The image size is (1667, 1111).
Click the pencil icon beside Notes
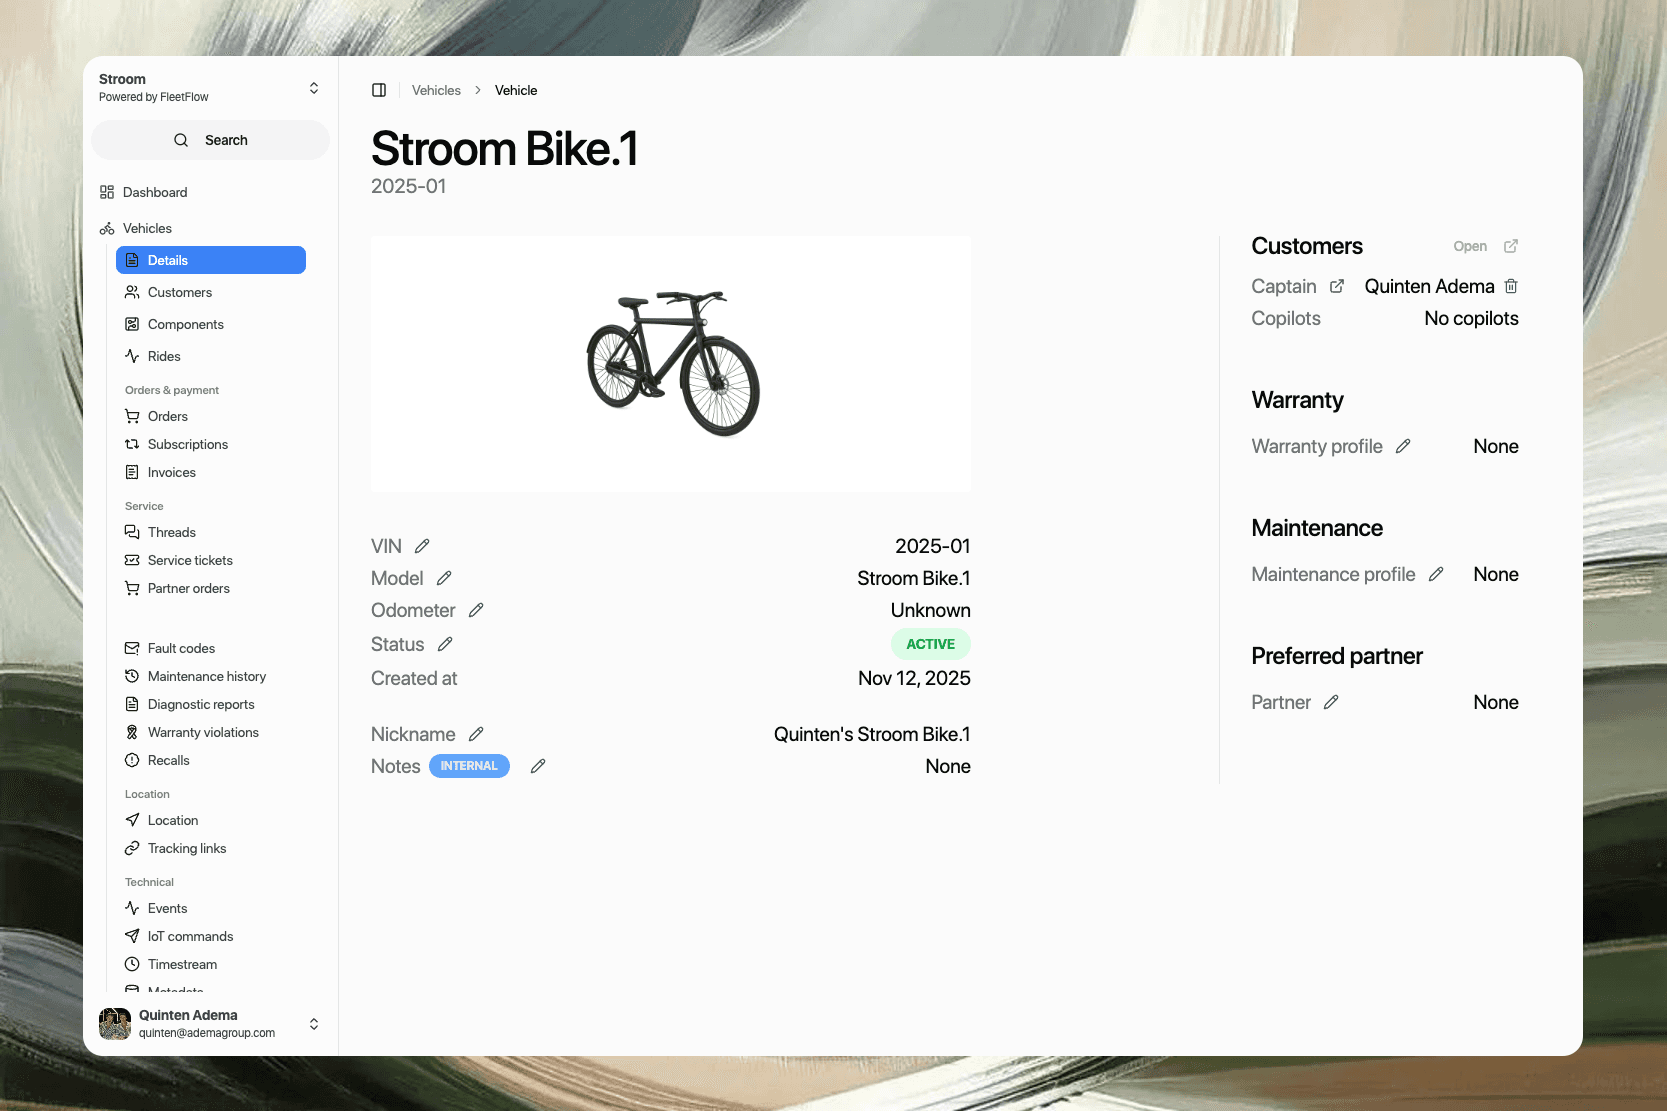538,766
